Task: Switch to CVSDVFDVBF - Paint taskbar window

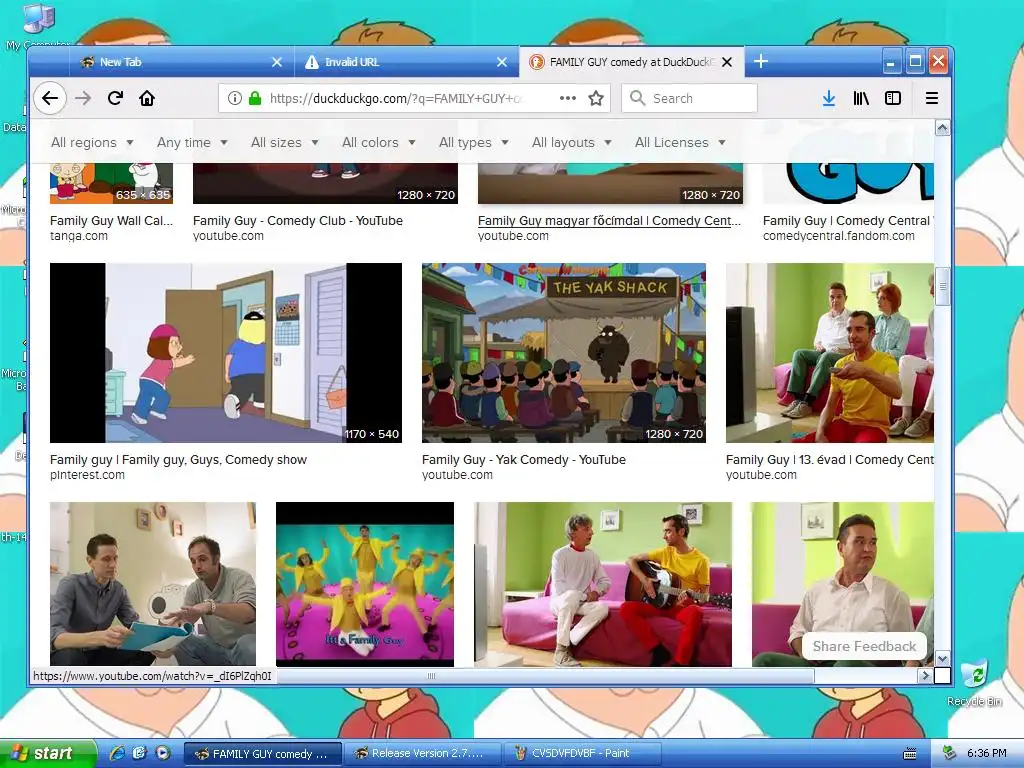Action: click(582, 754)
